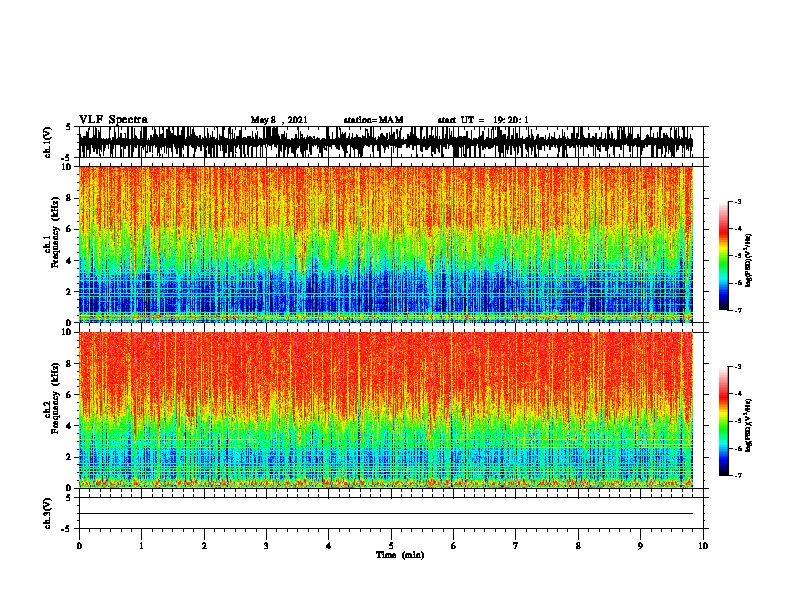The width and height of the screenshot is (792, 612).
Task: Click the 6 kHz tick of ch.1 spectrogram
Action: tap(69, 229)
